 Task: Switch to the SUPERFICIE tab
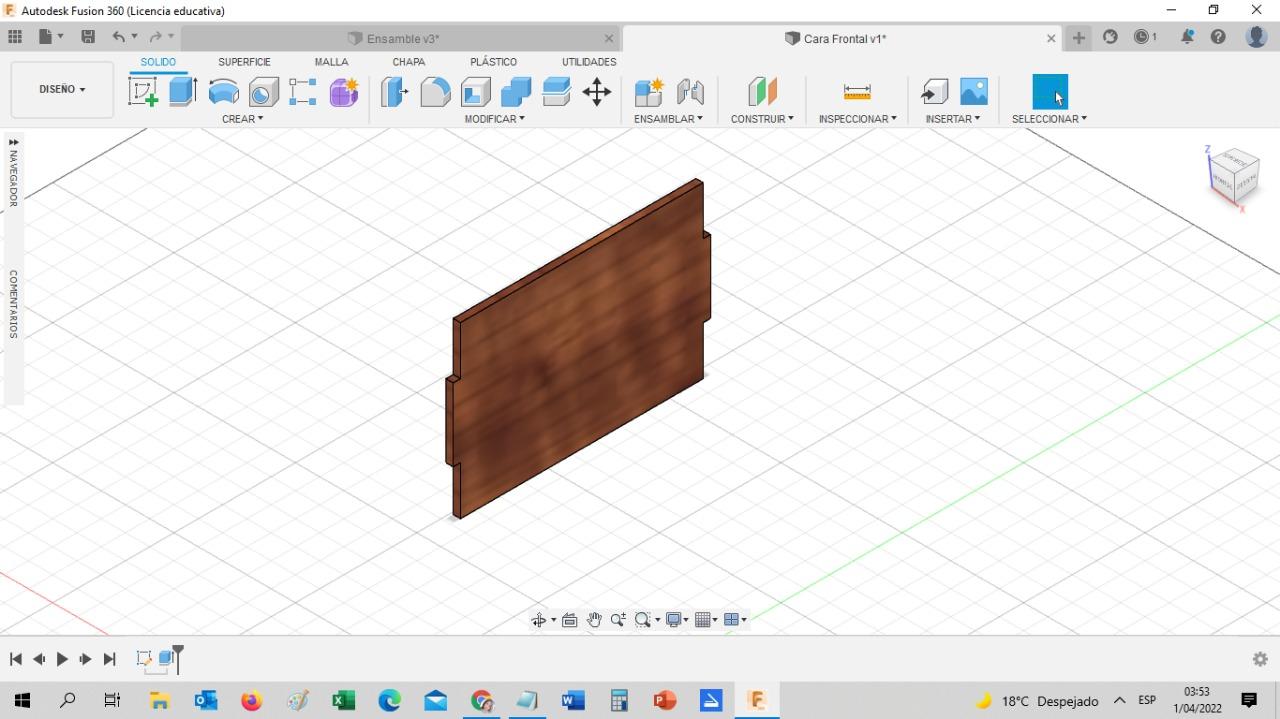244,62
